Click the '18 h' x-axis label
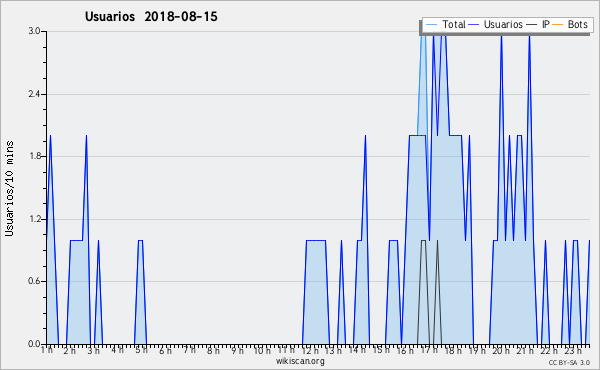Image resolution: width=600 pixels, height=370 pixels. [453, 350]
